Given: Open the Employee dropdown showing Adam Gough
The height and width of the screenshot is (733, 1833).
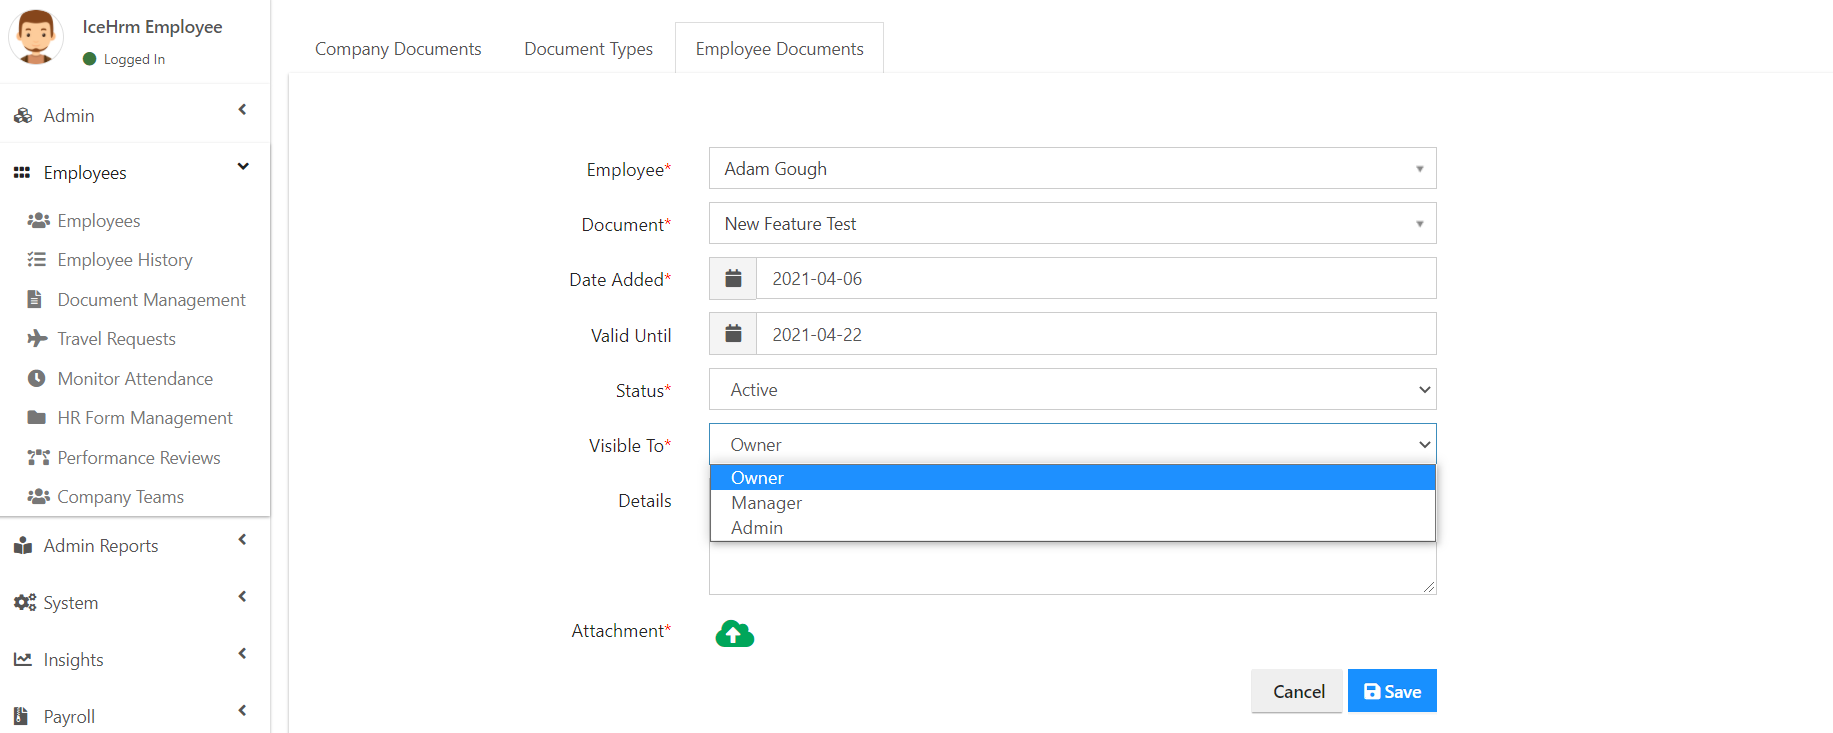Looking at the screenshot, I should click(x=1073, y=168).
